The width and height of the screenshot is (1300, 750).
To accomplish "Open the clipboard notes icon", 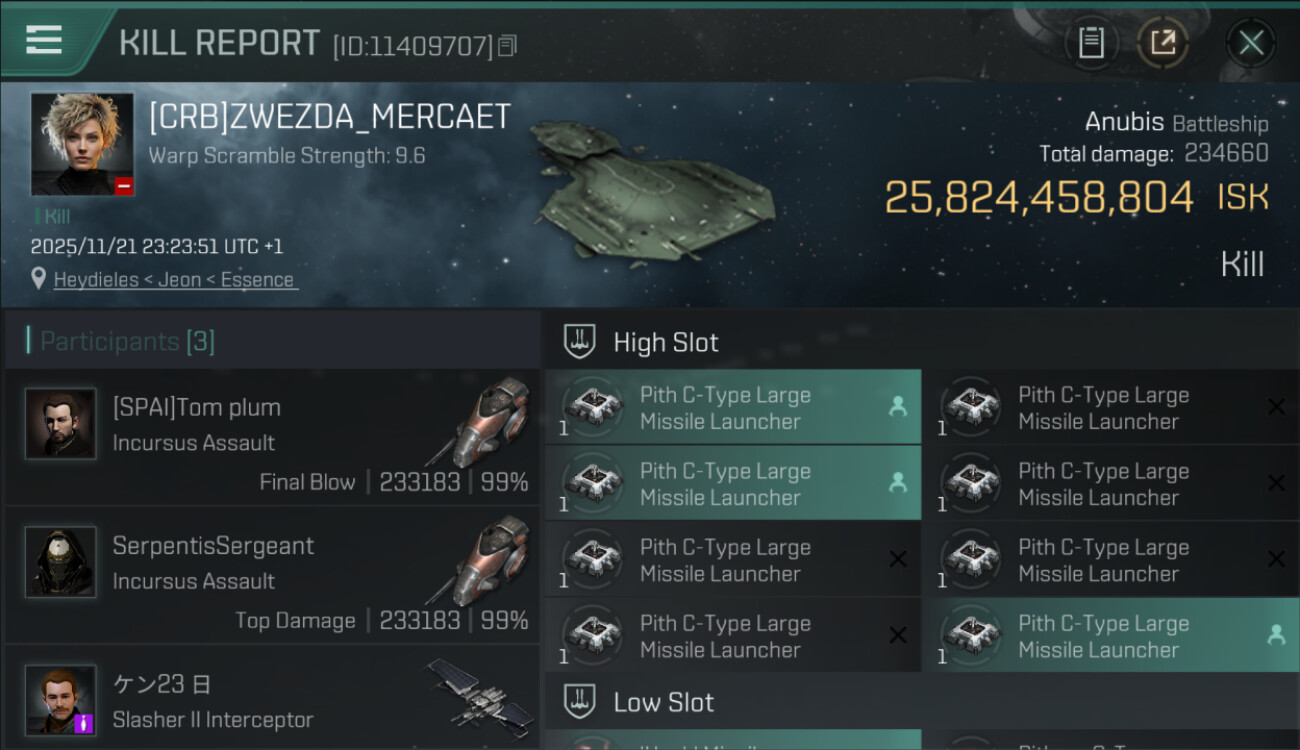I will [1091, 43].
